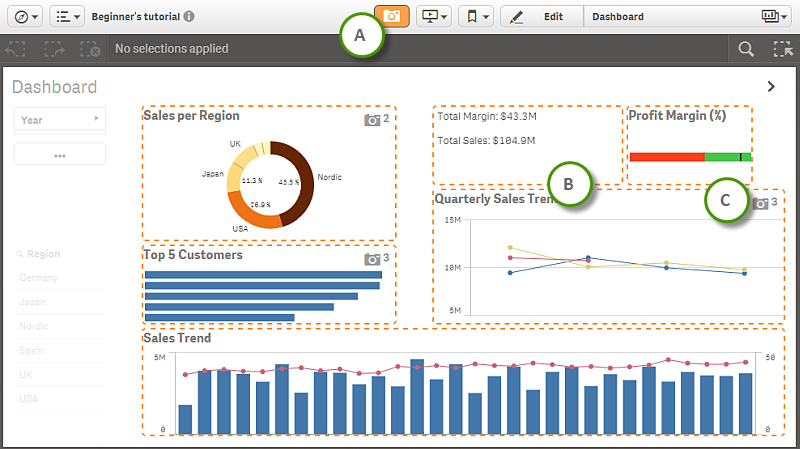800x449 pixels.
Task: Expand the Year filter pane
Action: 59,120
